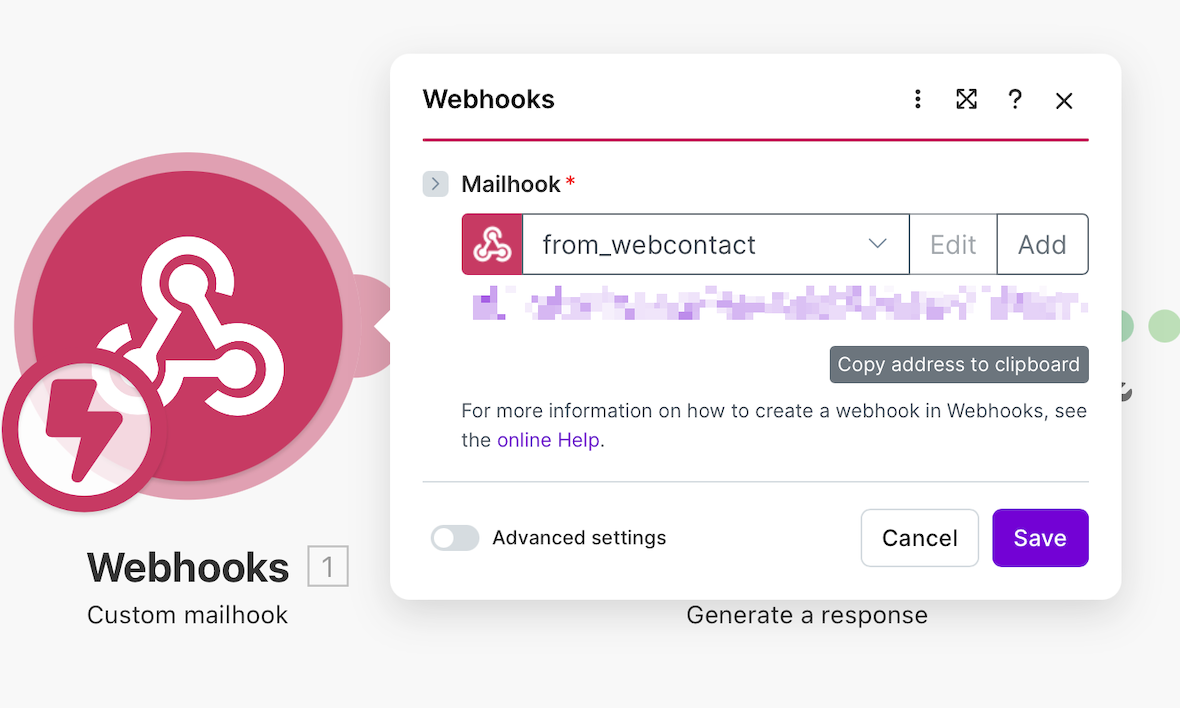Click the webhook icon beside from_webcontact

coord(492,245)
